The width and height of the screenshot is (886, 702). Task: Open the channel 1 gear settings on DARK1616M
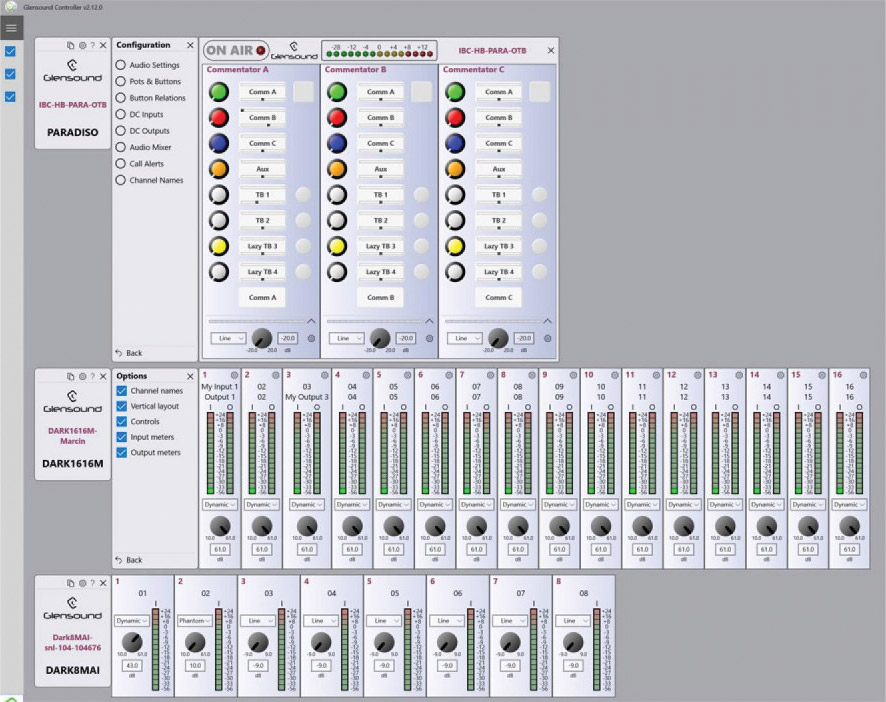click(x=234, y=375)
